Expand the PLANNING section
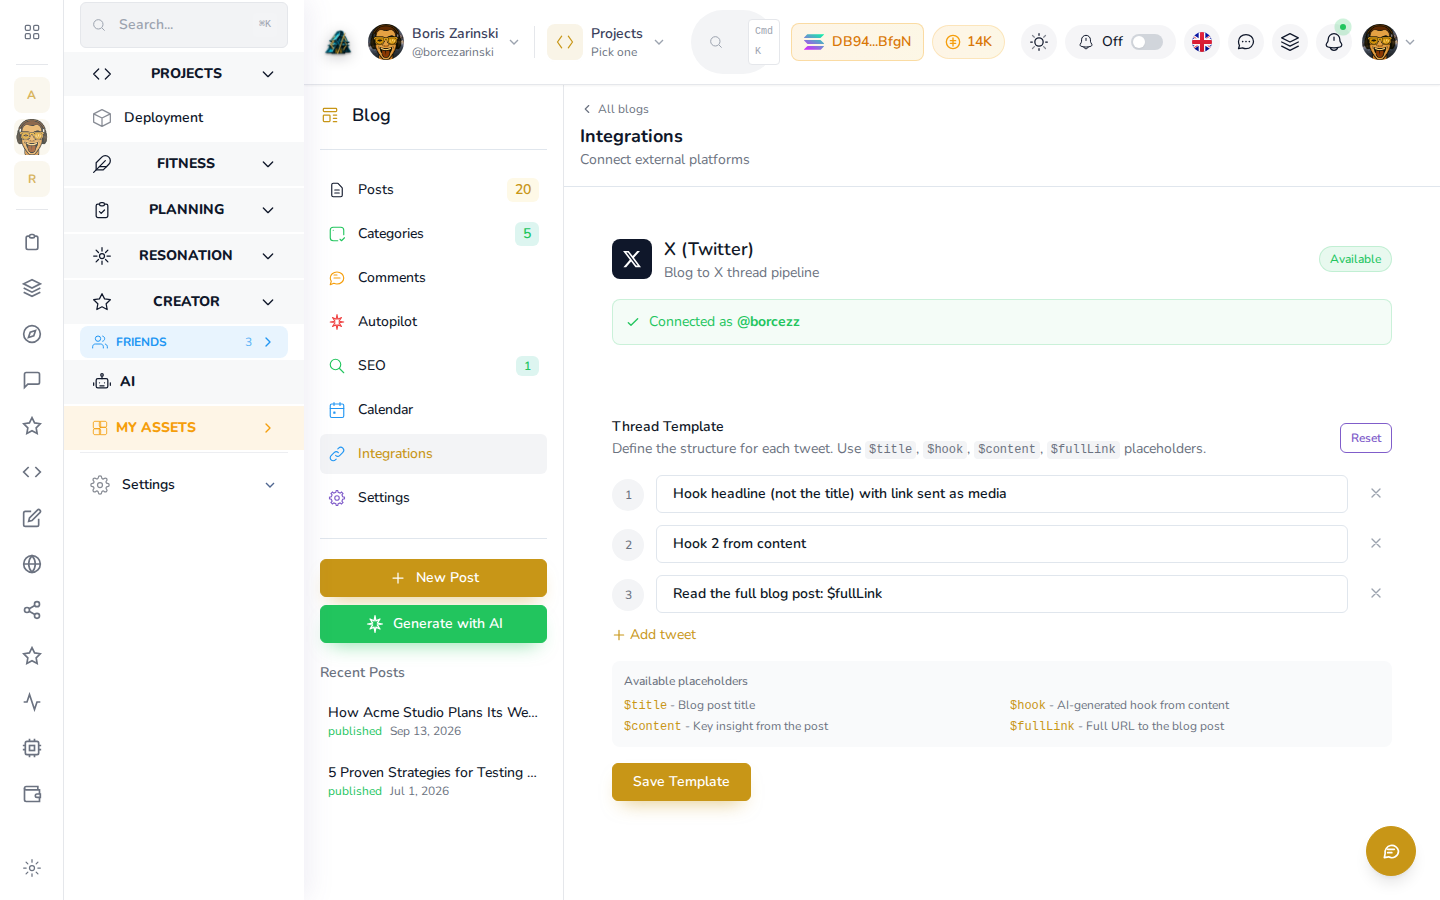The height and width of the screenshot is (900, 1440). click(184, 210)
